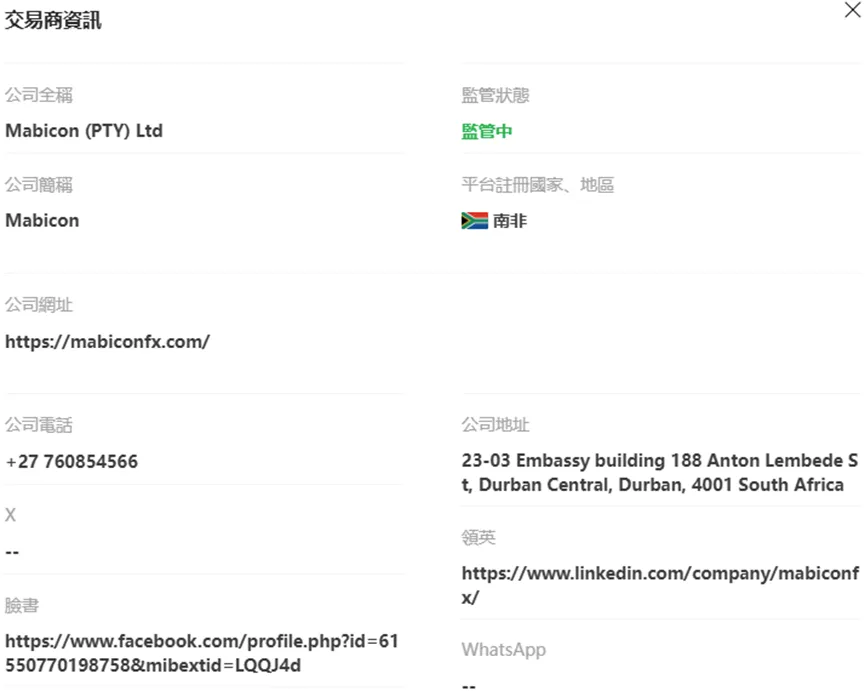Click the 監管狀態 field label

click(x=495, y=95)
